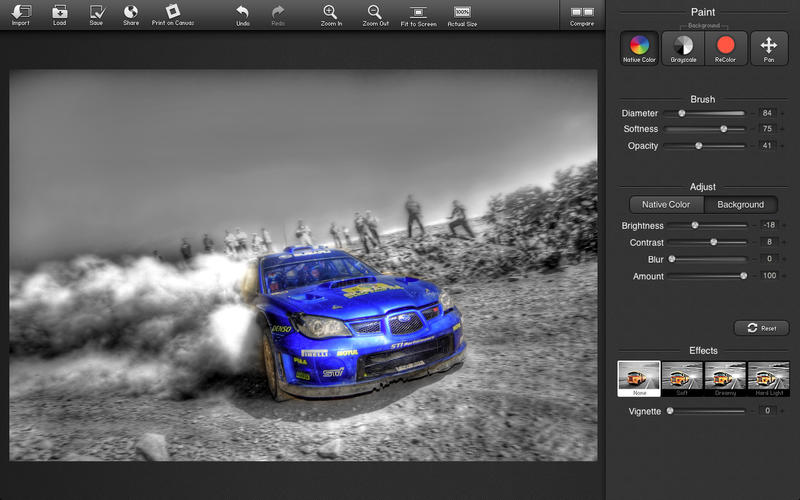Click the Effects section heading
The image size is (800, 500).
click(703, 351)
